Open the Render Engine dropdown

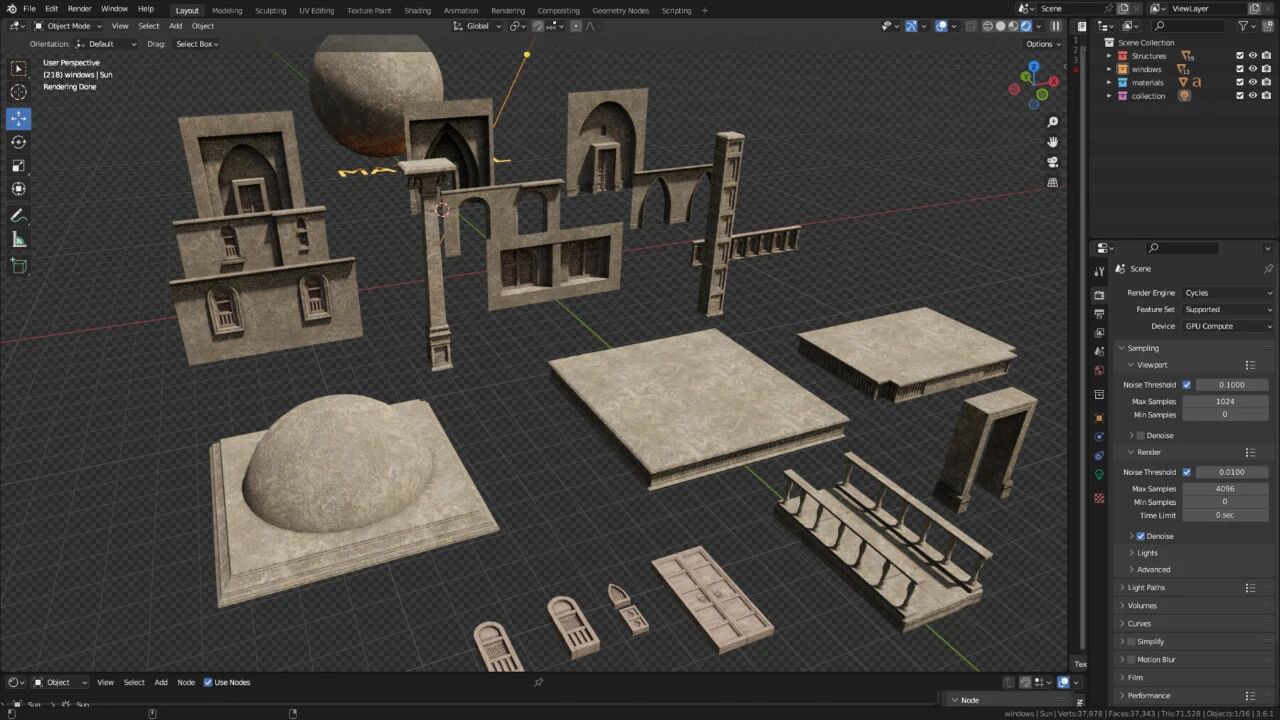[1227, 293]
